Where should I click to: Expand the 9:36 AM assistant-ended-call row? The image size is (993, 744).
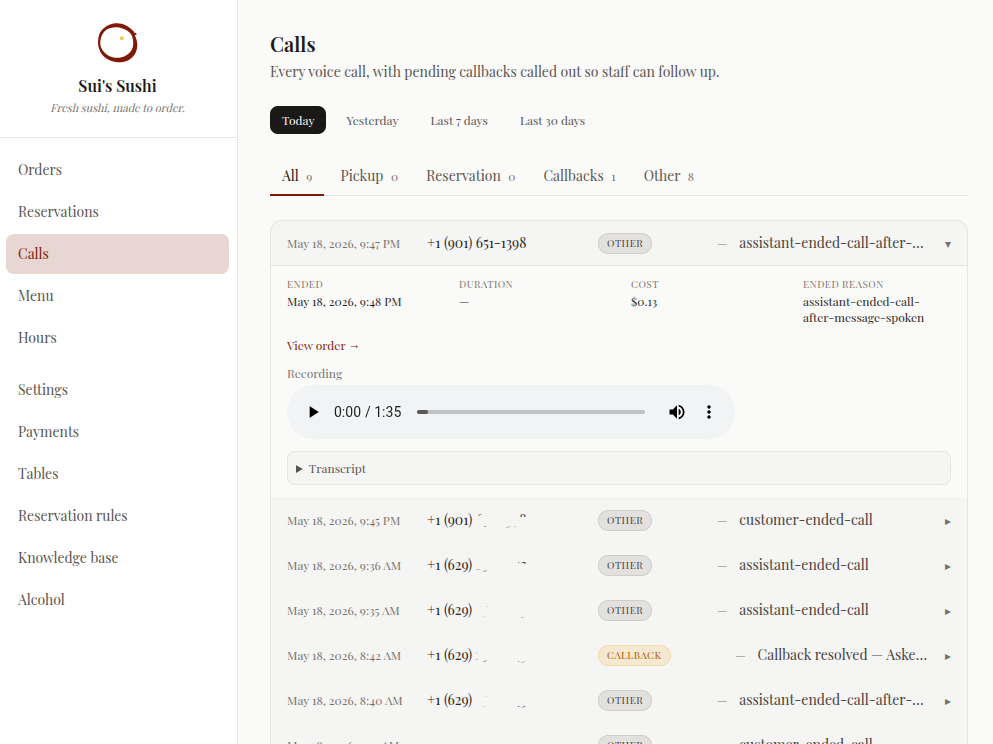coord(618,565)
